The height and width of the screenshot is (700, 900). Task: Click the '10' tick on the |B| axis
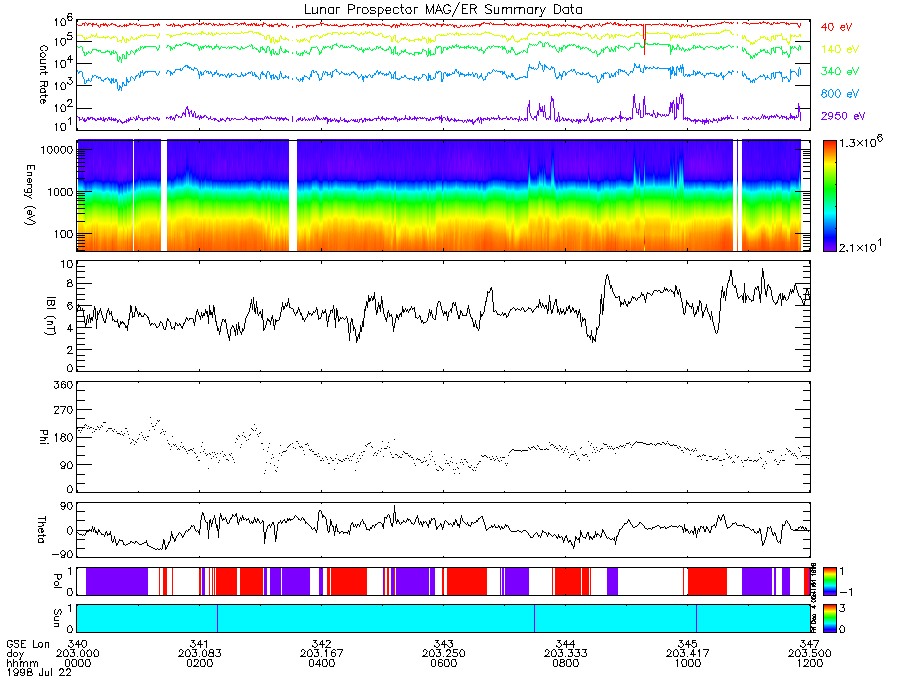pos(67,265)
